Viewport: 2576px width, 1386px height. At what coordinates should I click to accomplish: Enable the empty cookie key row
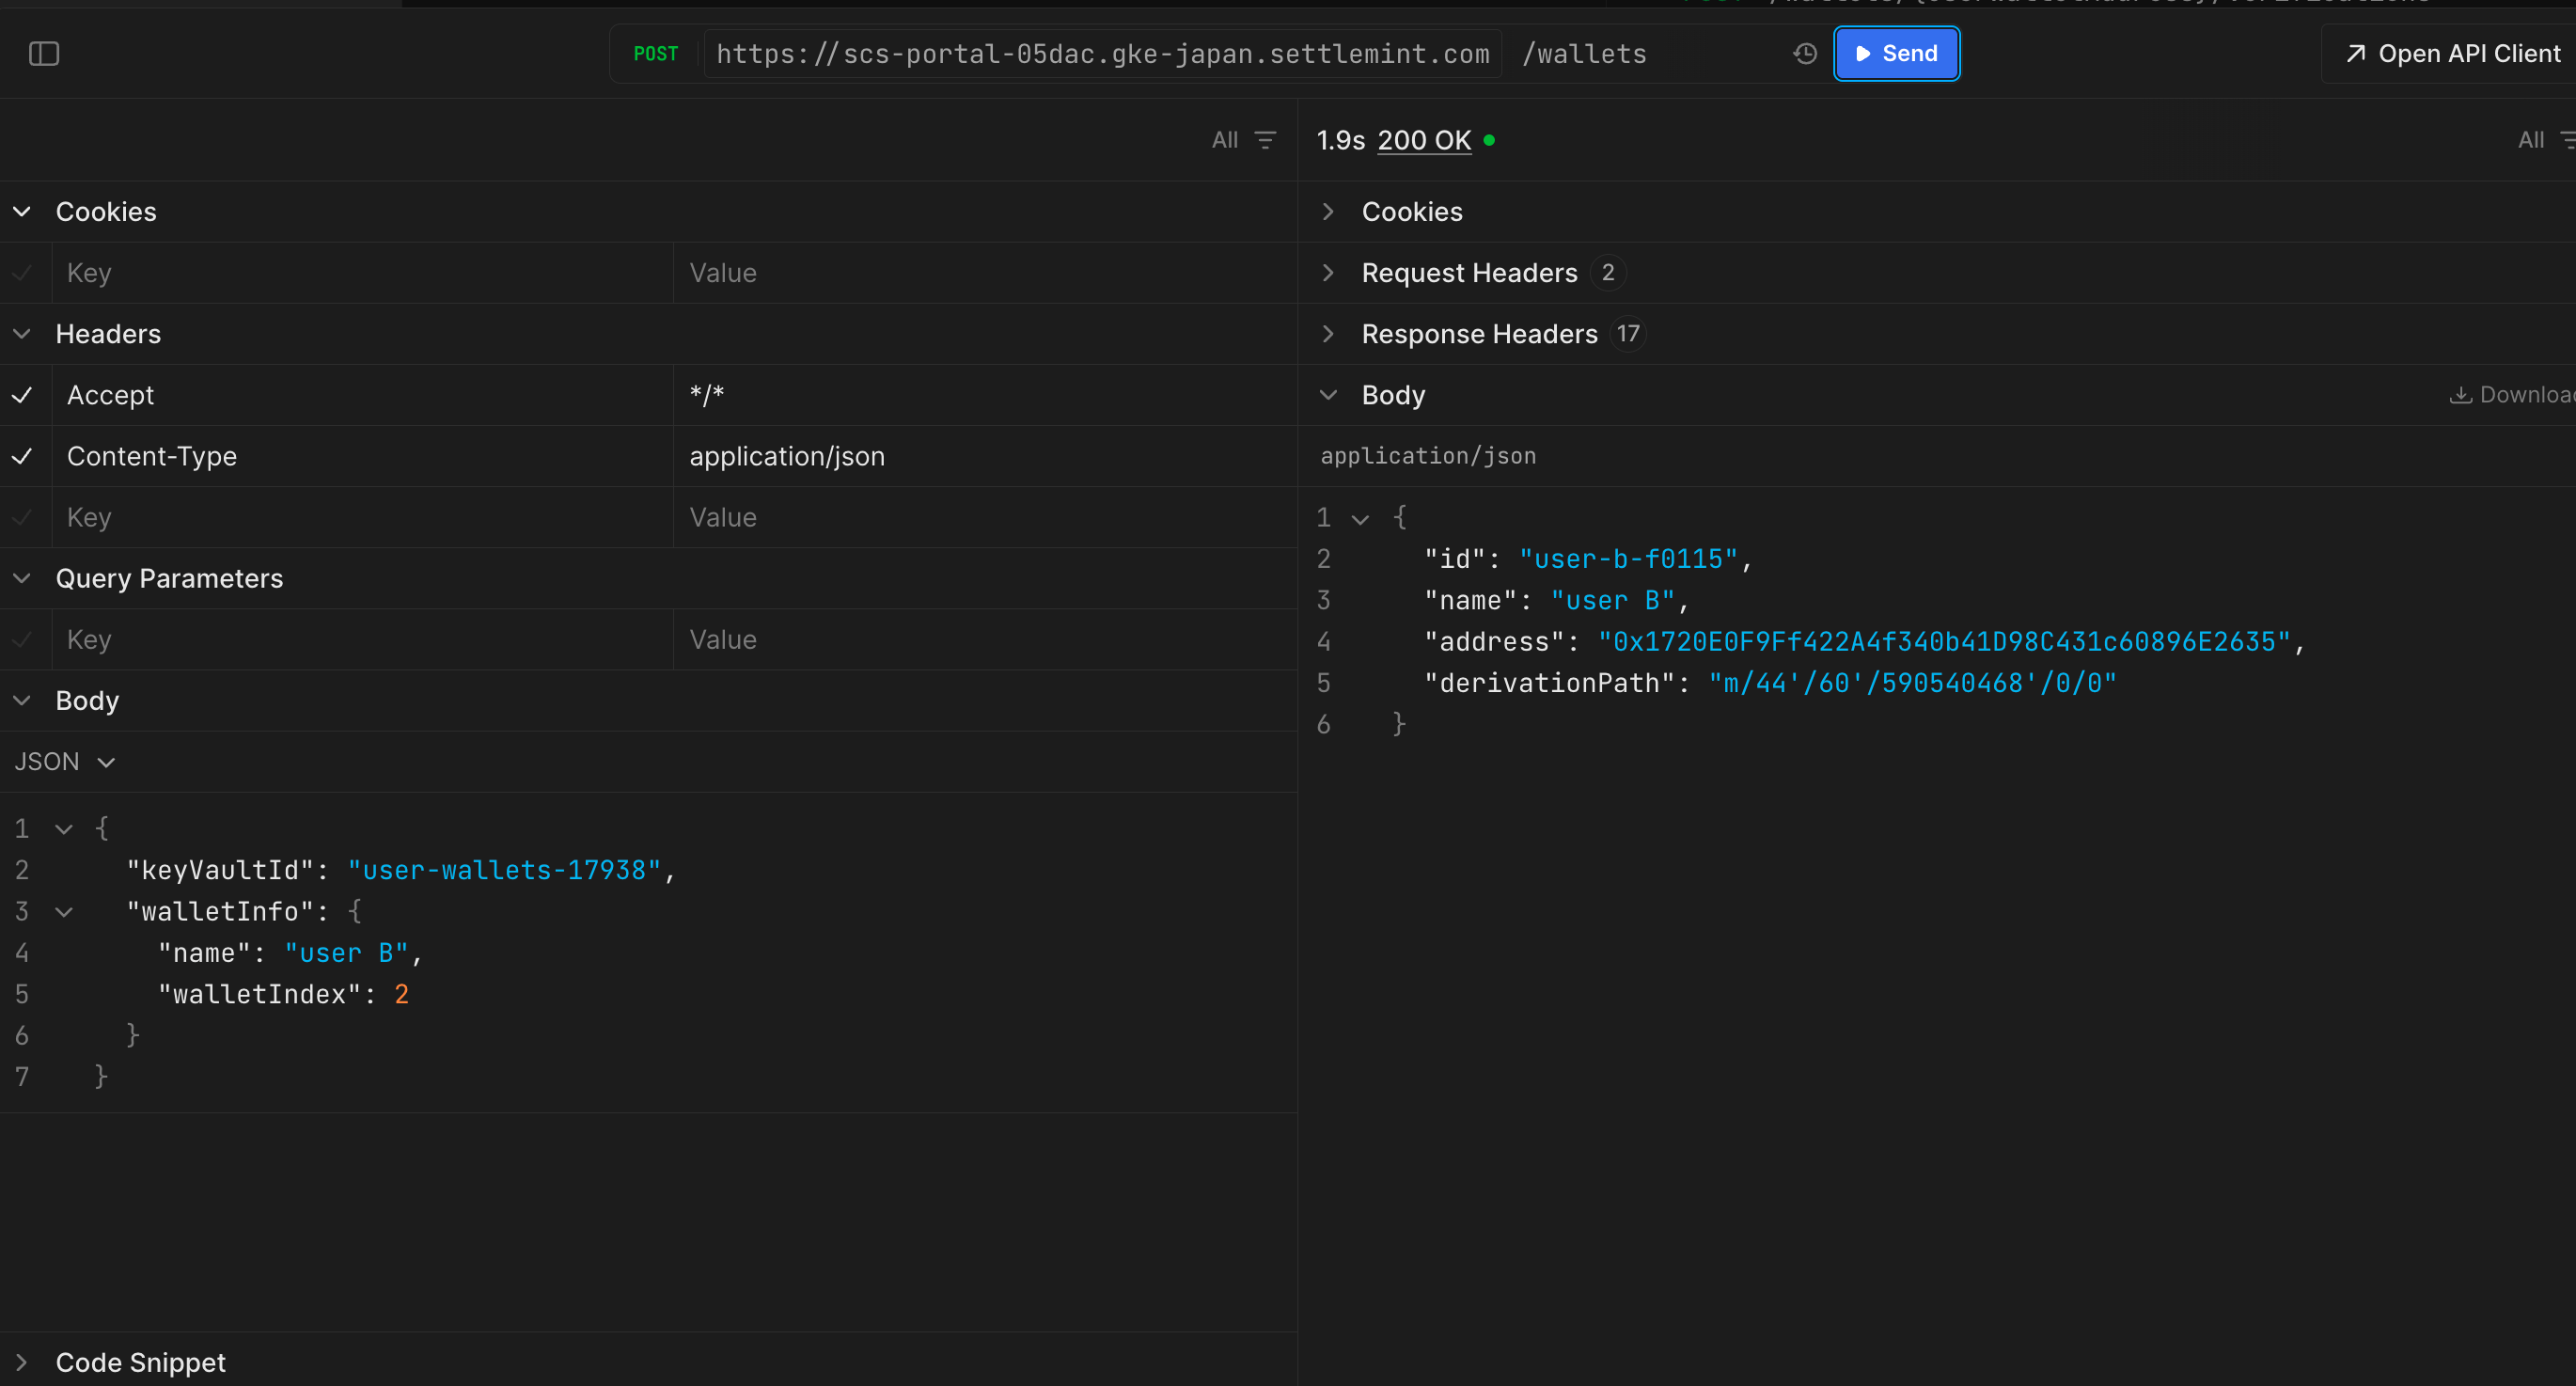click(x=23, y=272)
